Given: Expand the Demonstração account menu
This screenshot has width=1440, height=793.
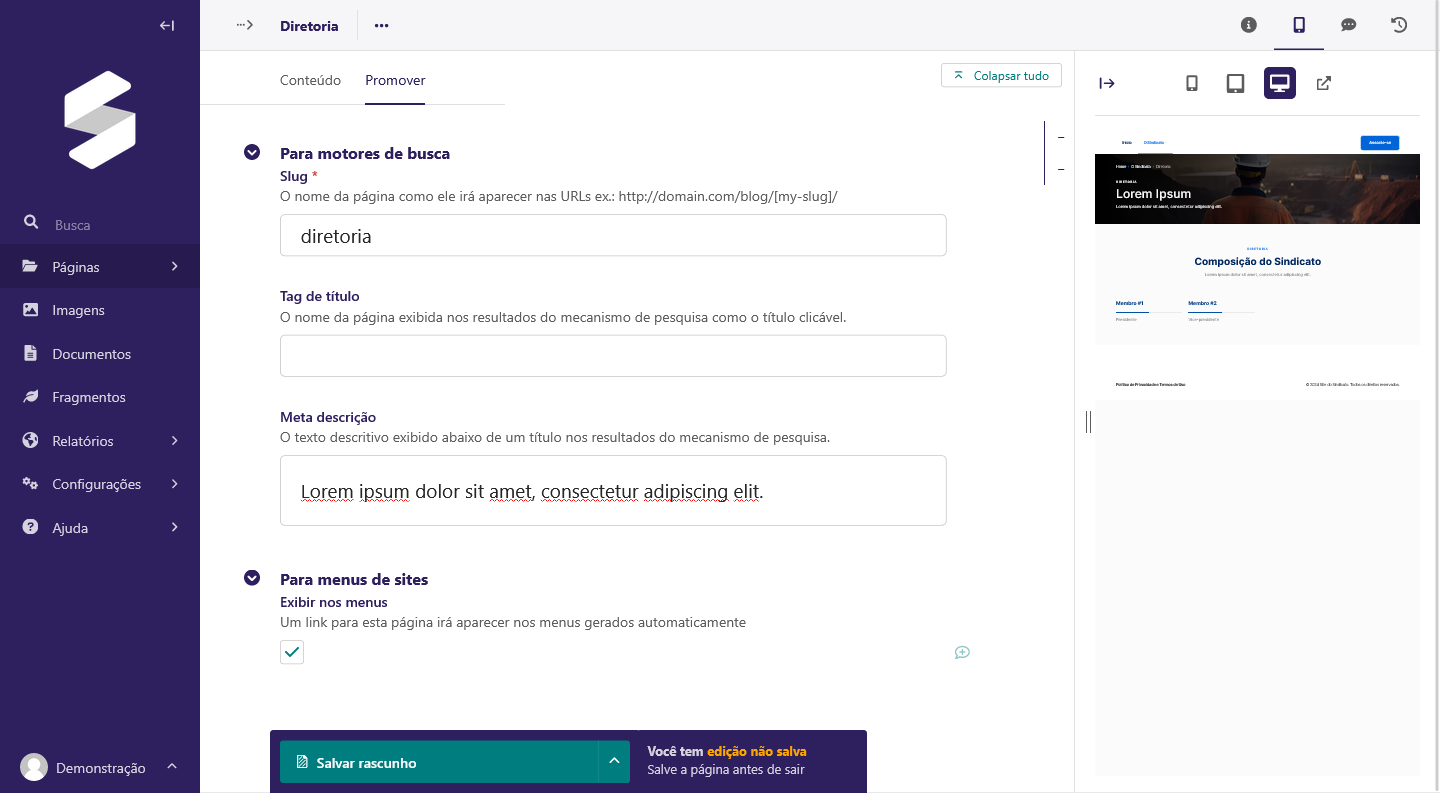Looking at the screenshot, I should point(170,767).
